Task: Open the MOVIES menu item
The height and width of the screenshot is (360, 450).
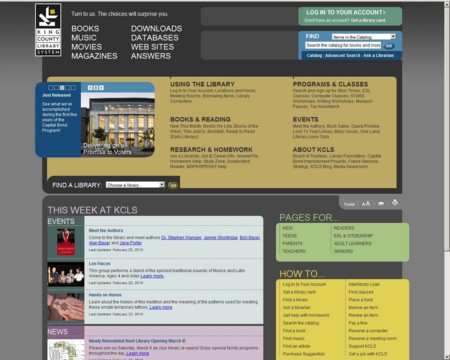Action: [86, 47]
